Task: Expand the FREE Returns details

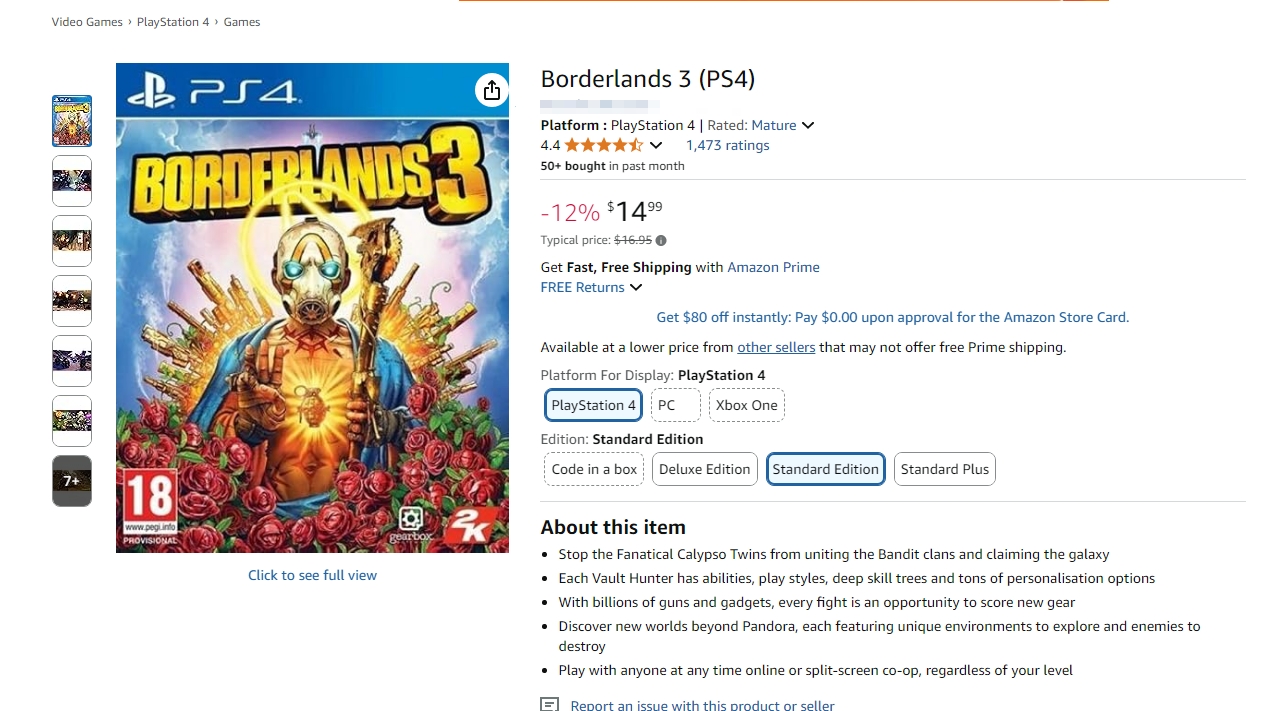Action: (591, 287)
